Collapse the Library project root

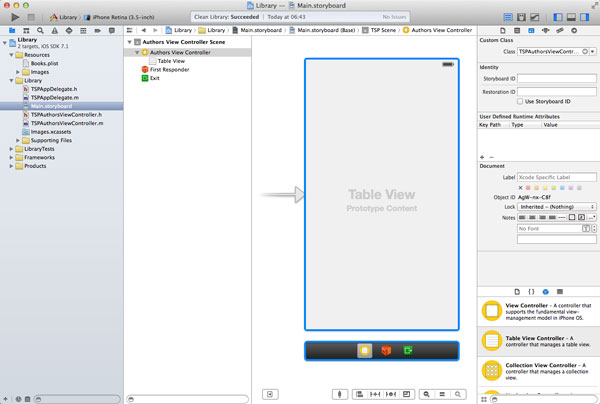5,42
